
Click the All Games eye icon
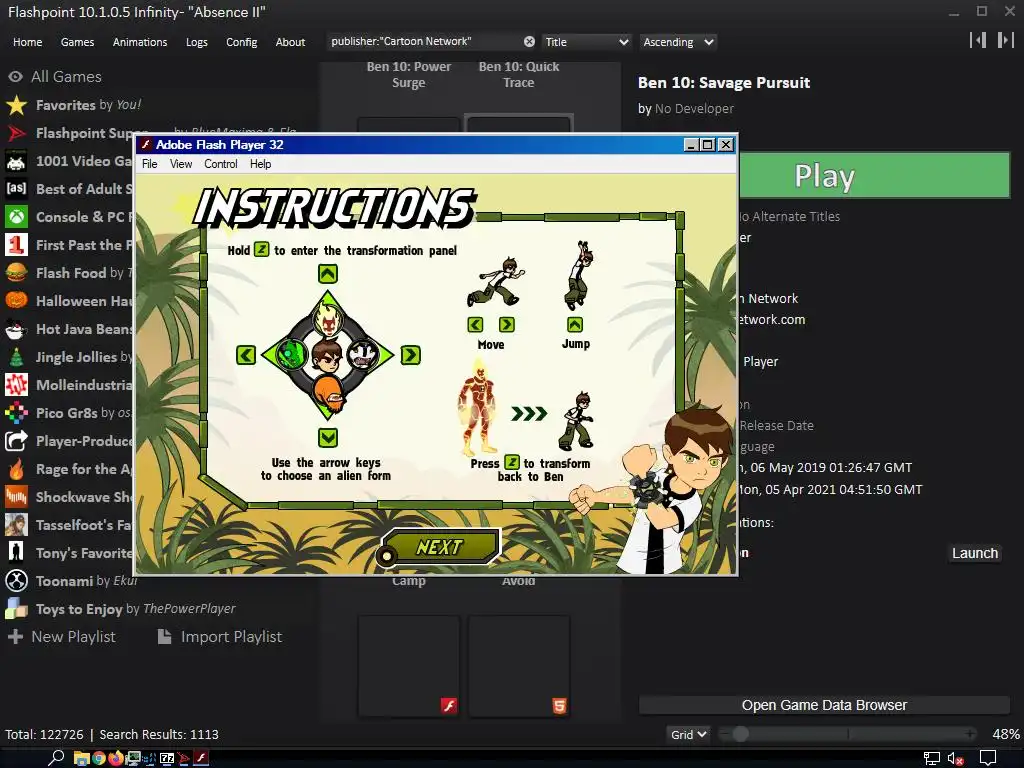coord(16,77)
